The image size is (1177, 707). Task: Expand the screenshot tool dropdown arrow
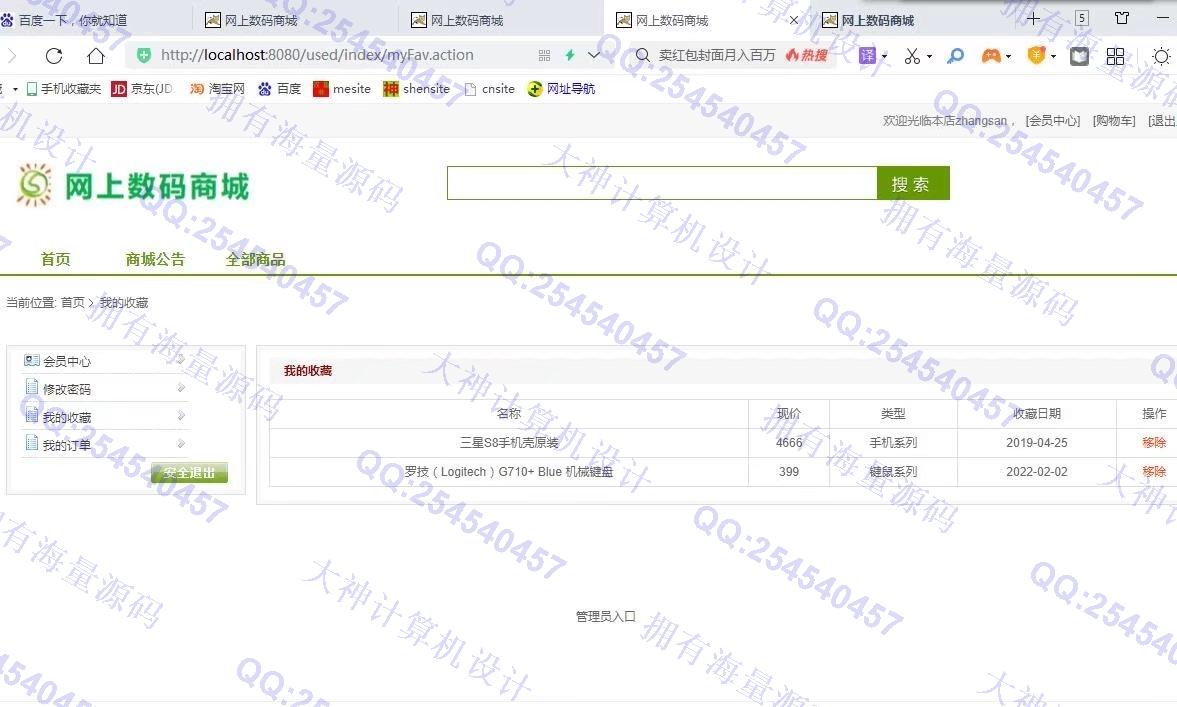tap(929, 56)
